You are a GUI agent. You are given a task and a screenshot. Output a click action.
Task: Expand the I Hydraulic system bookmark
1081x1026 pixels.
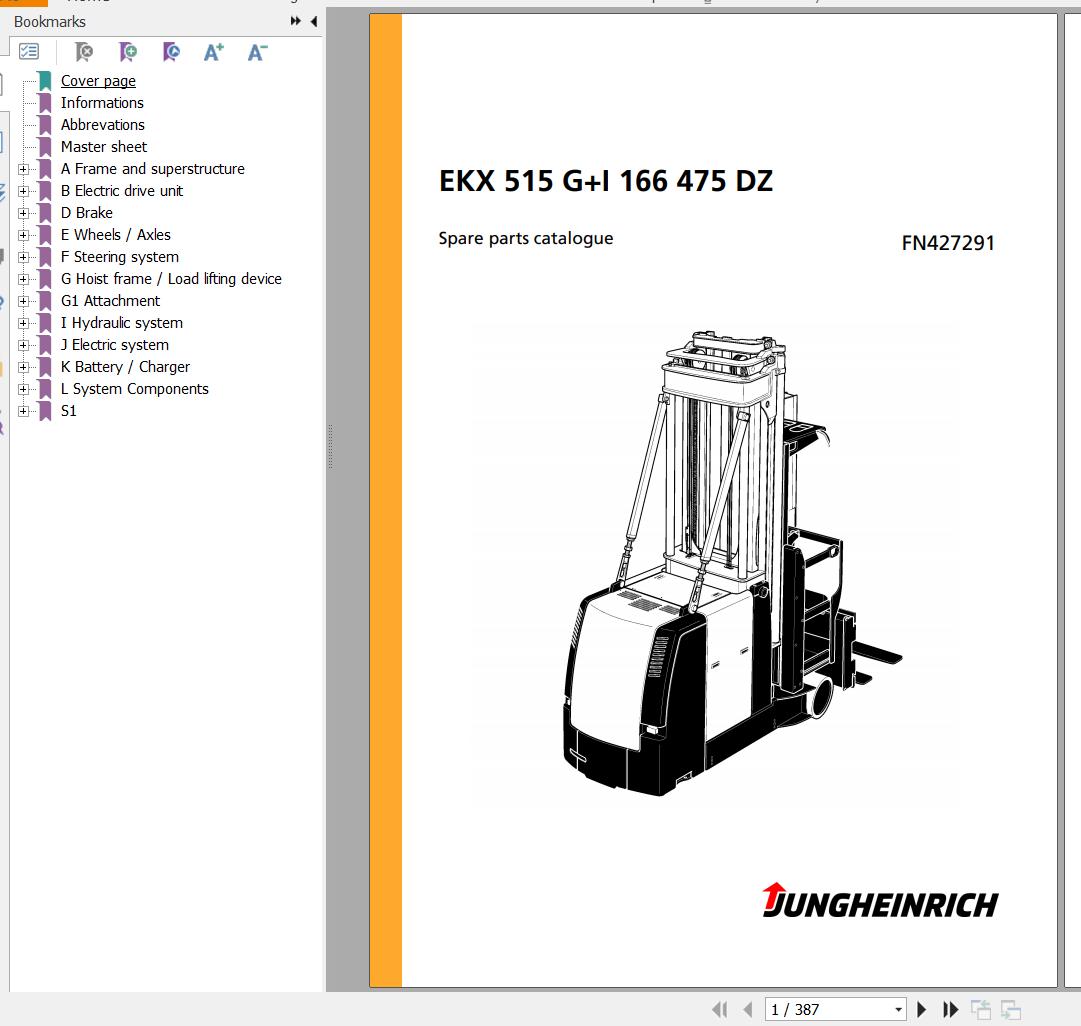pyautogui.click(x=23, y=323)
